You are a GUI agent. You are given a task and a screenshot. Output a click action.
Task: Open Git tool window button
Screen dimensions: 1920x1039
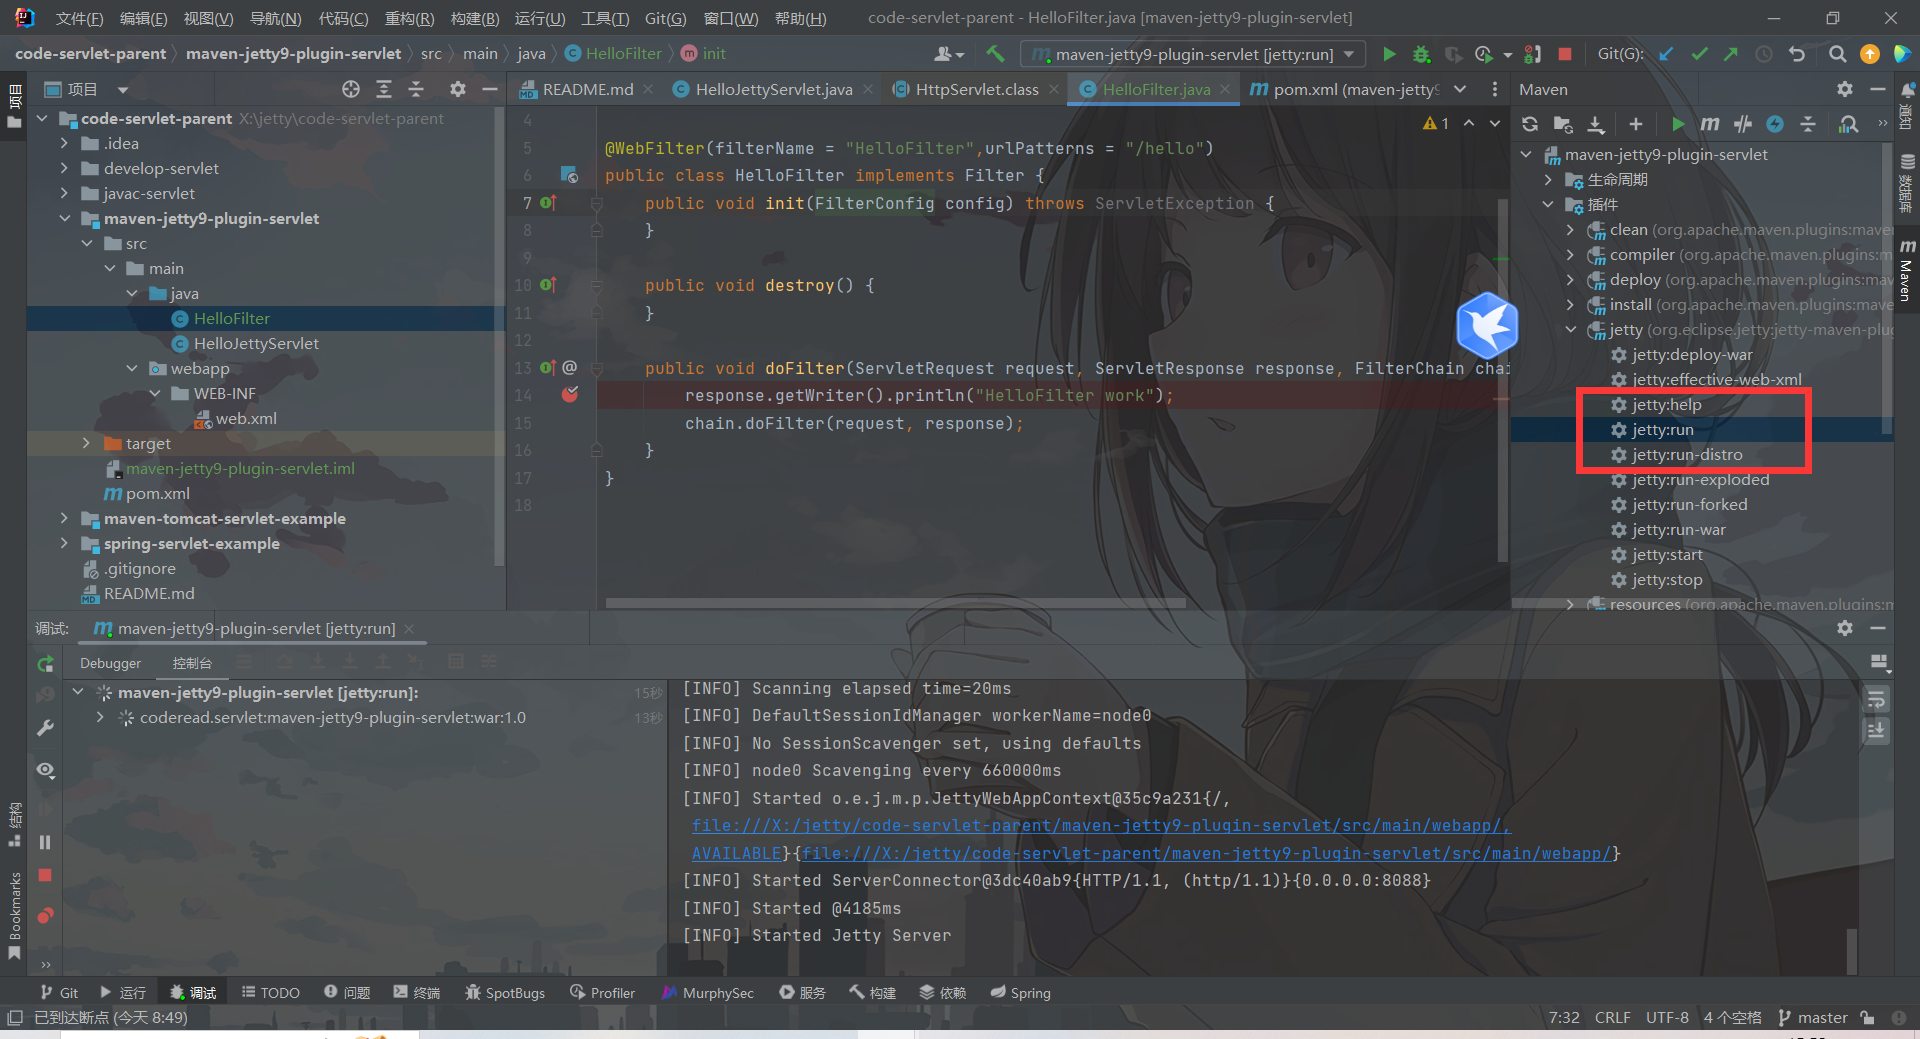point(59,992)
